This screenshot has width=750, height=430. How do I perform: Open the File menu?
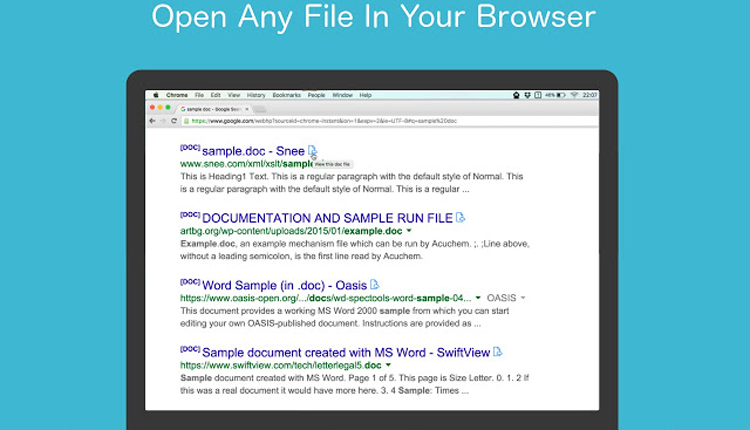point(199,95)
